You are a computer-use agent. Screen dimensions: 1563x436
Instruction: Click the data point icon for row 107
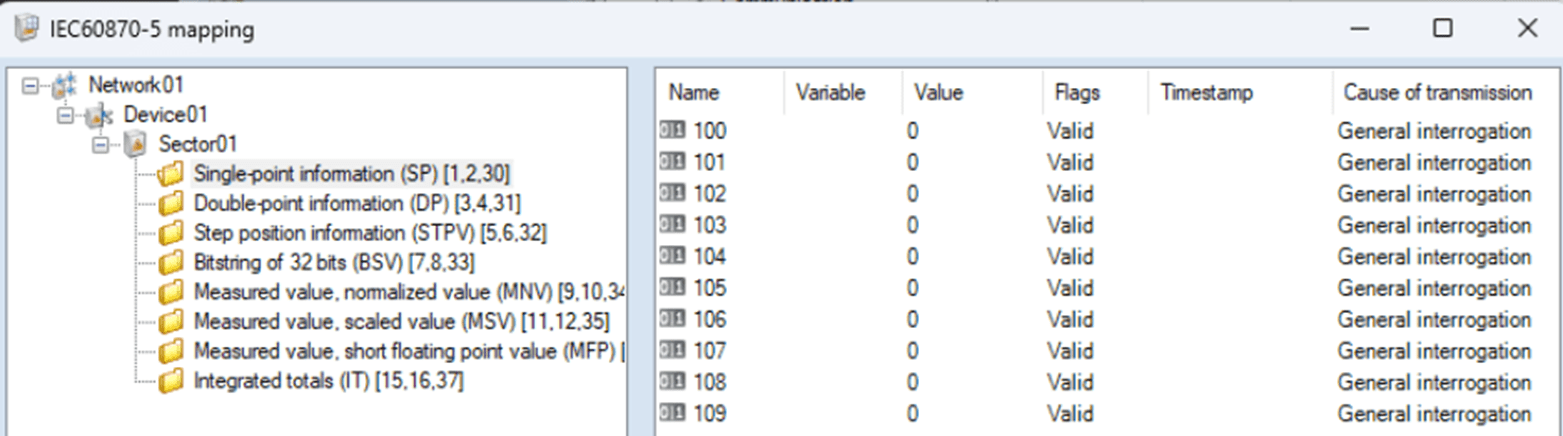tap(672, 350)
